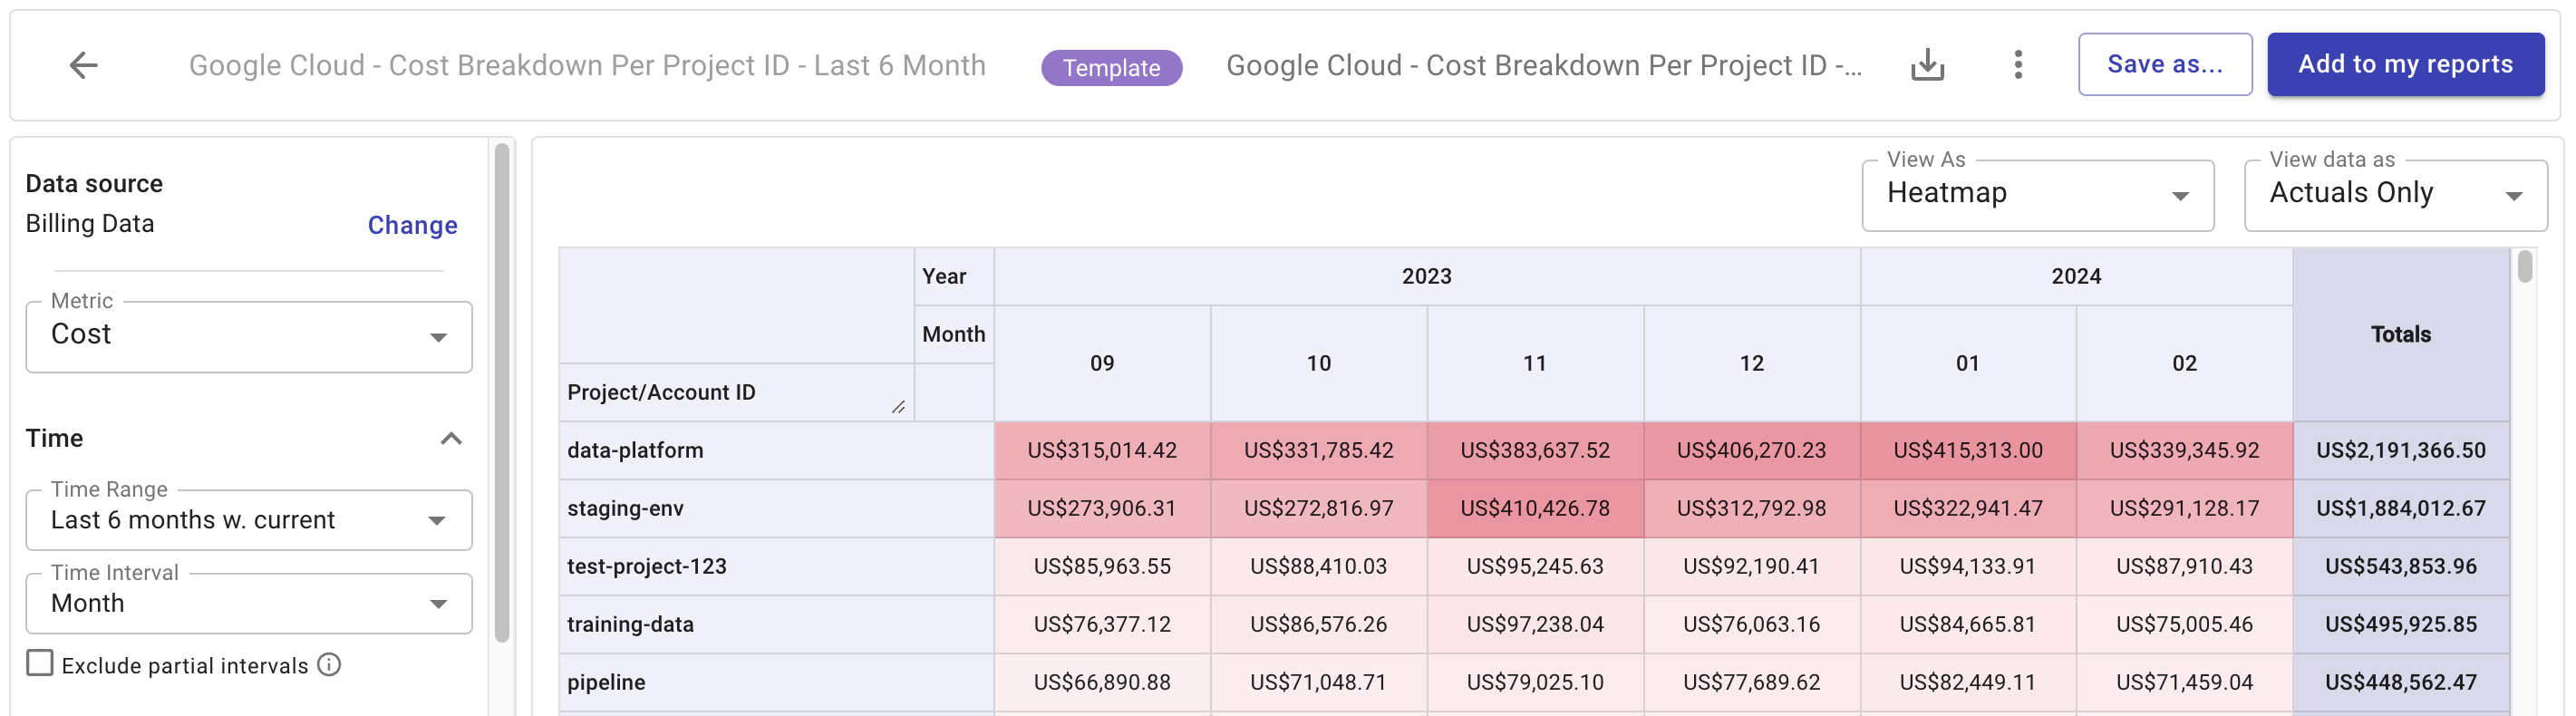This screenshot has height=716, width=2576.
Task: Click total US$543,853.96
Action: coord(2401,566)
